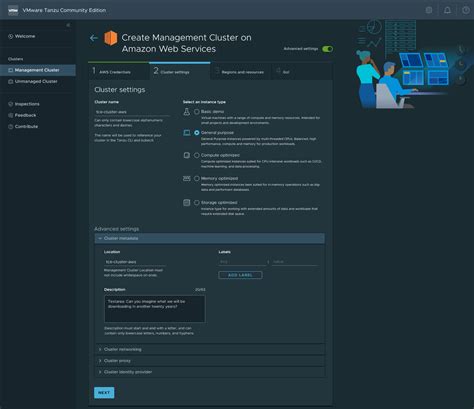This screenshot has width=474, height=409.
Task: Switch to step 1 AWS Credentials tab
Action: (118, 71)
